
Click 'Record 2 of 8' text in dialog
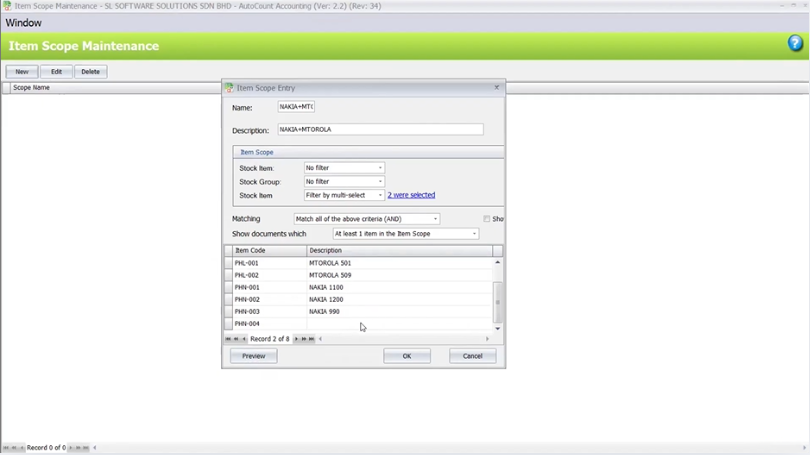(270, 339)
